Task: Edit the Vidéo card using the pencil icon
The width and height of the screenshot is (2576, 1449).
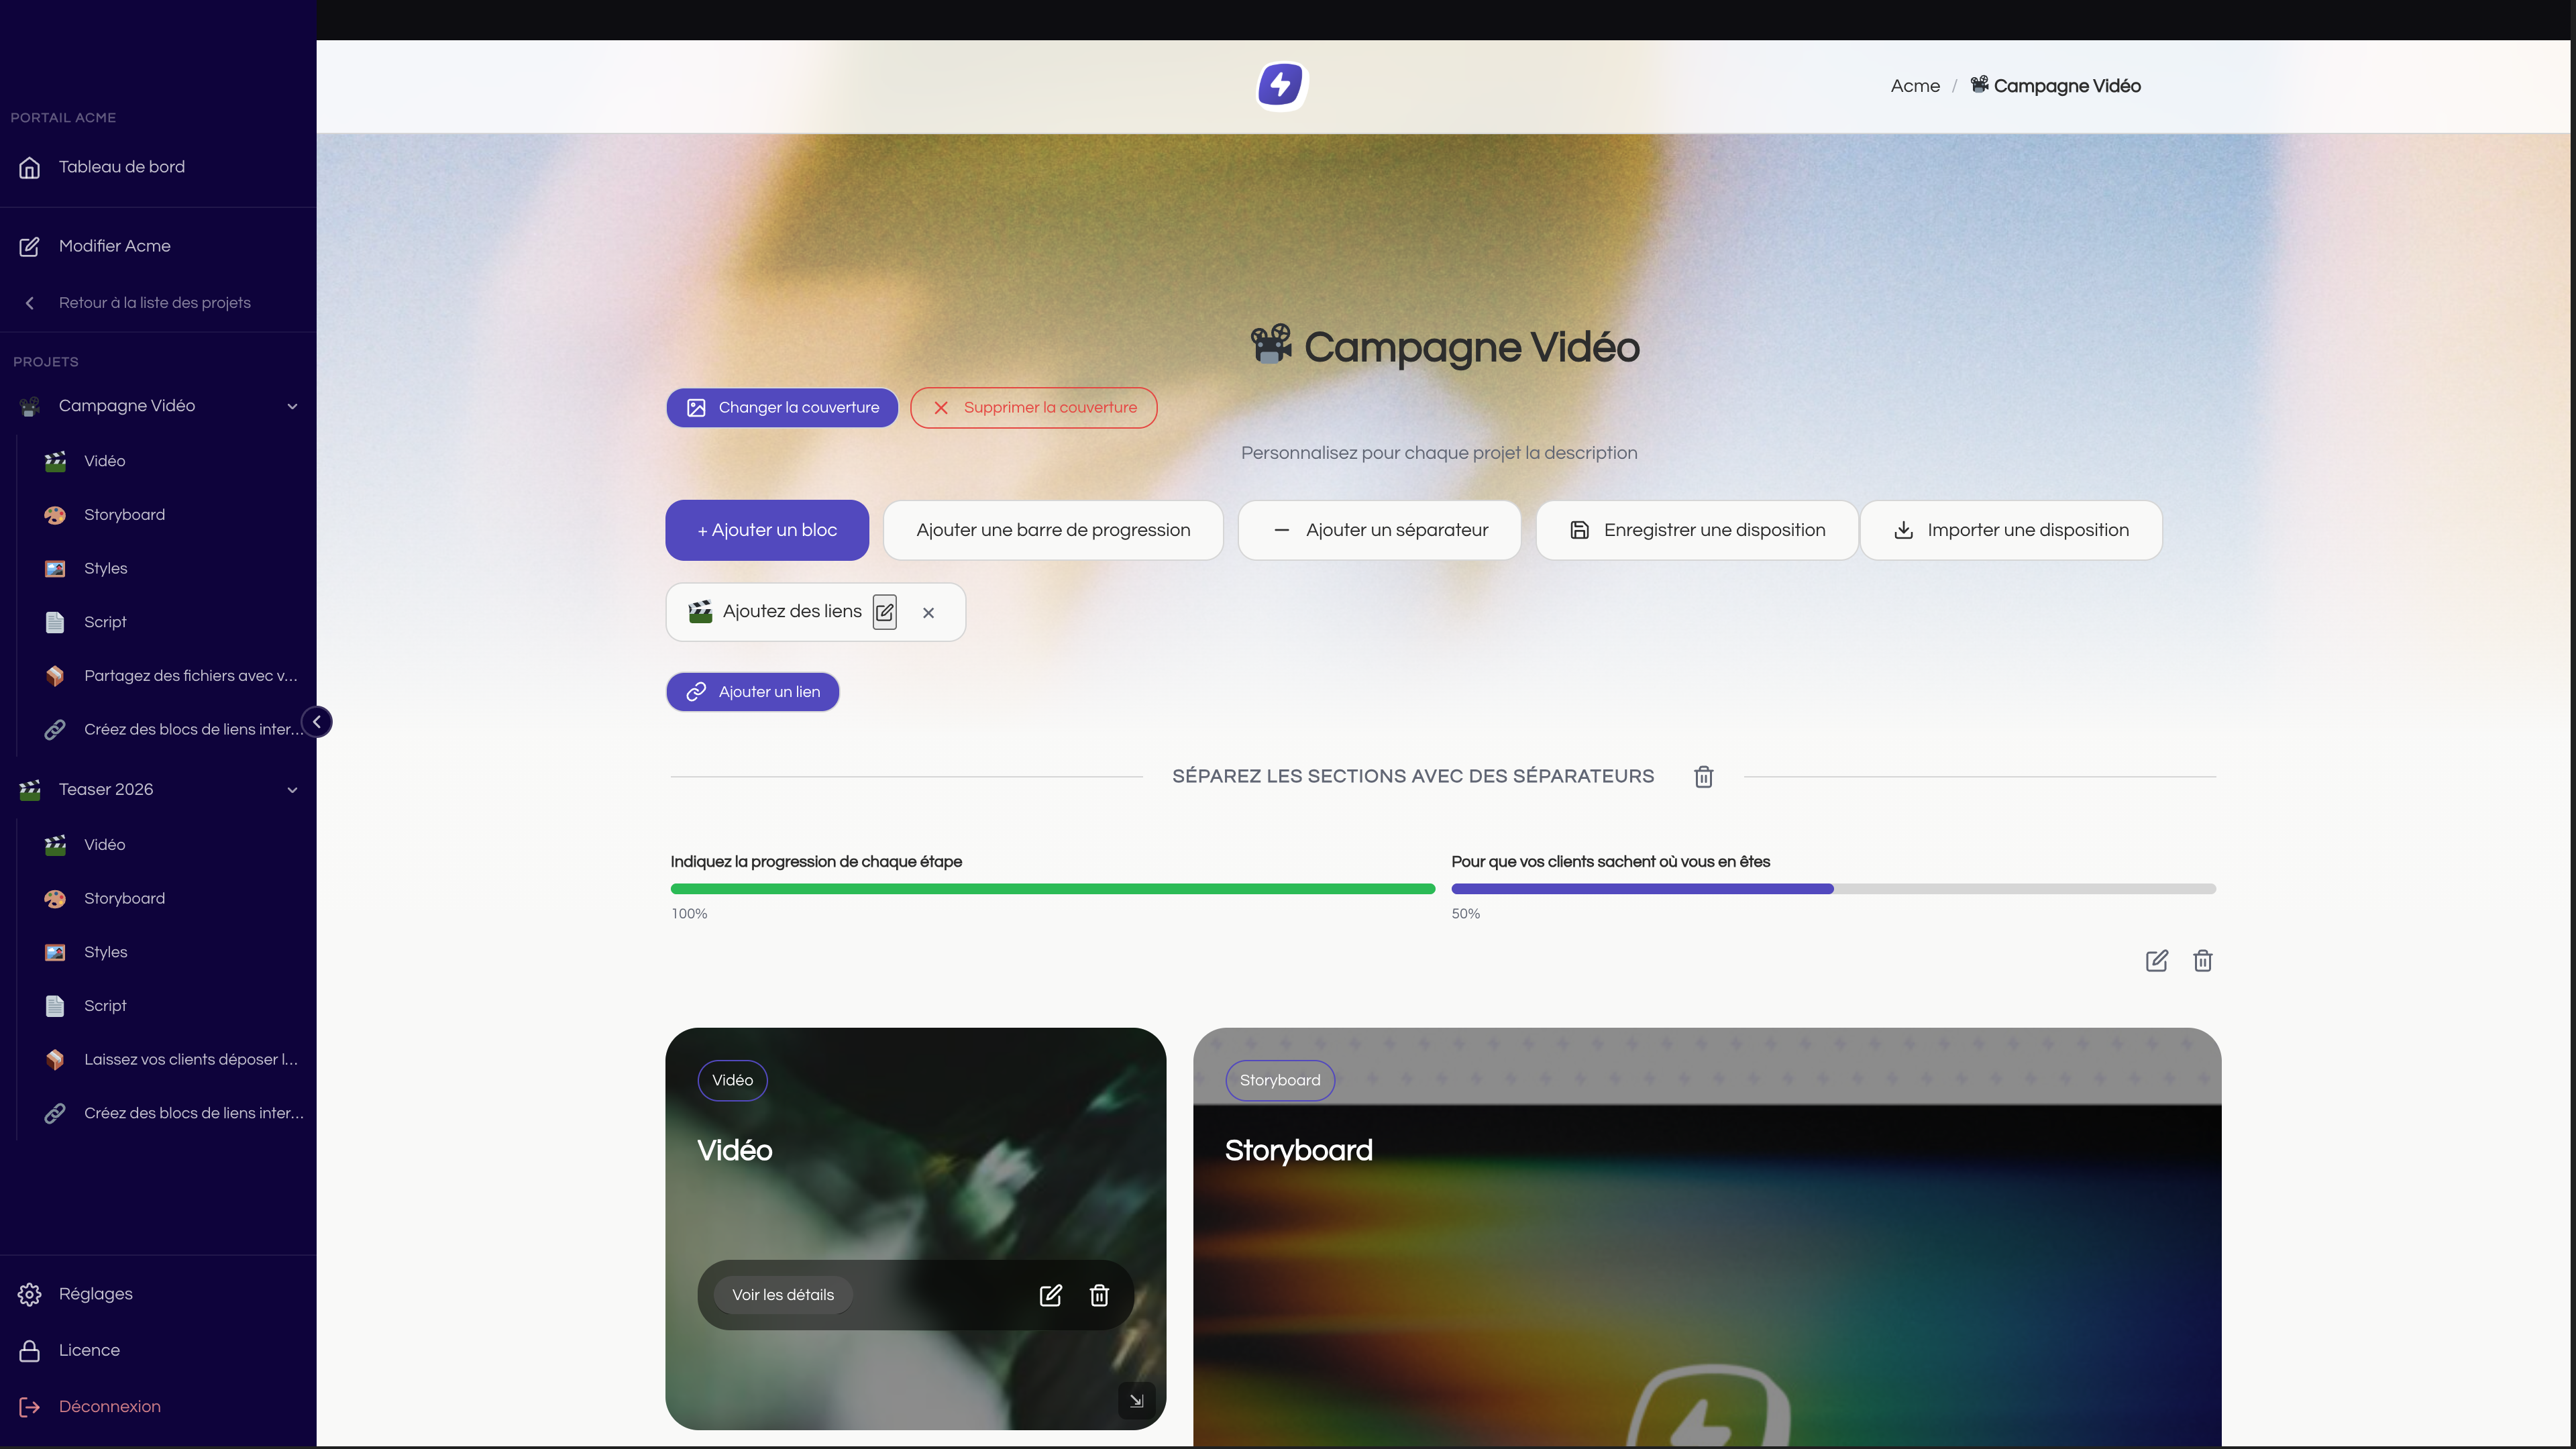Action: pyautogui.click(x=1050, y=1295)
